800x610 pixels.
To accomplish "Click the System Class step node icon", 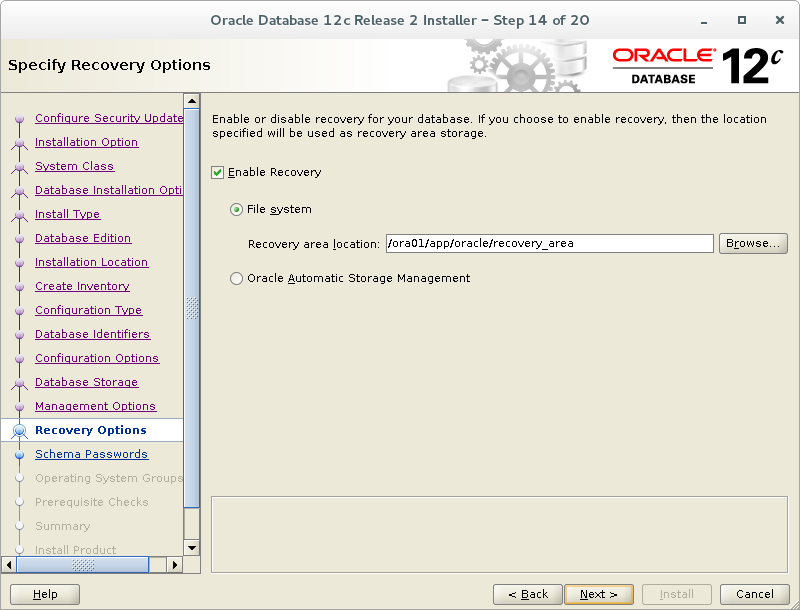I will (19, 167).
